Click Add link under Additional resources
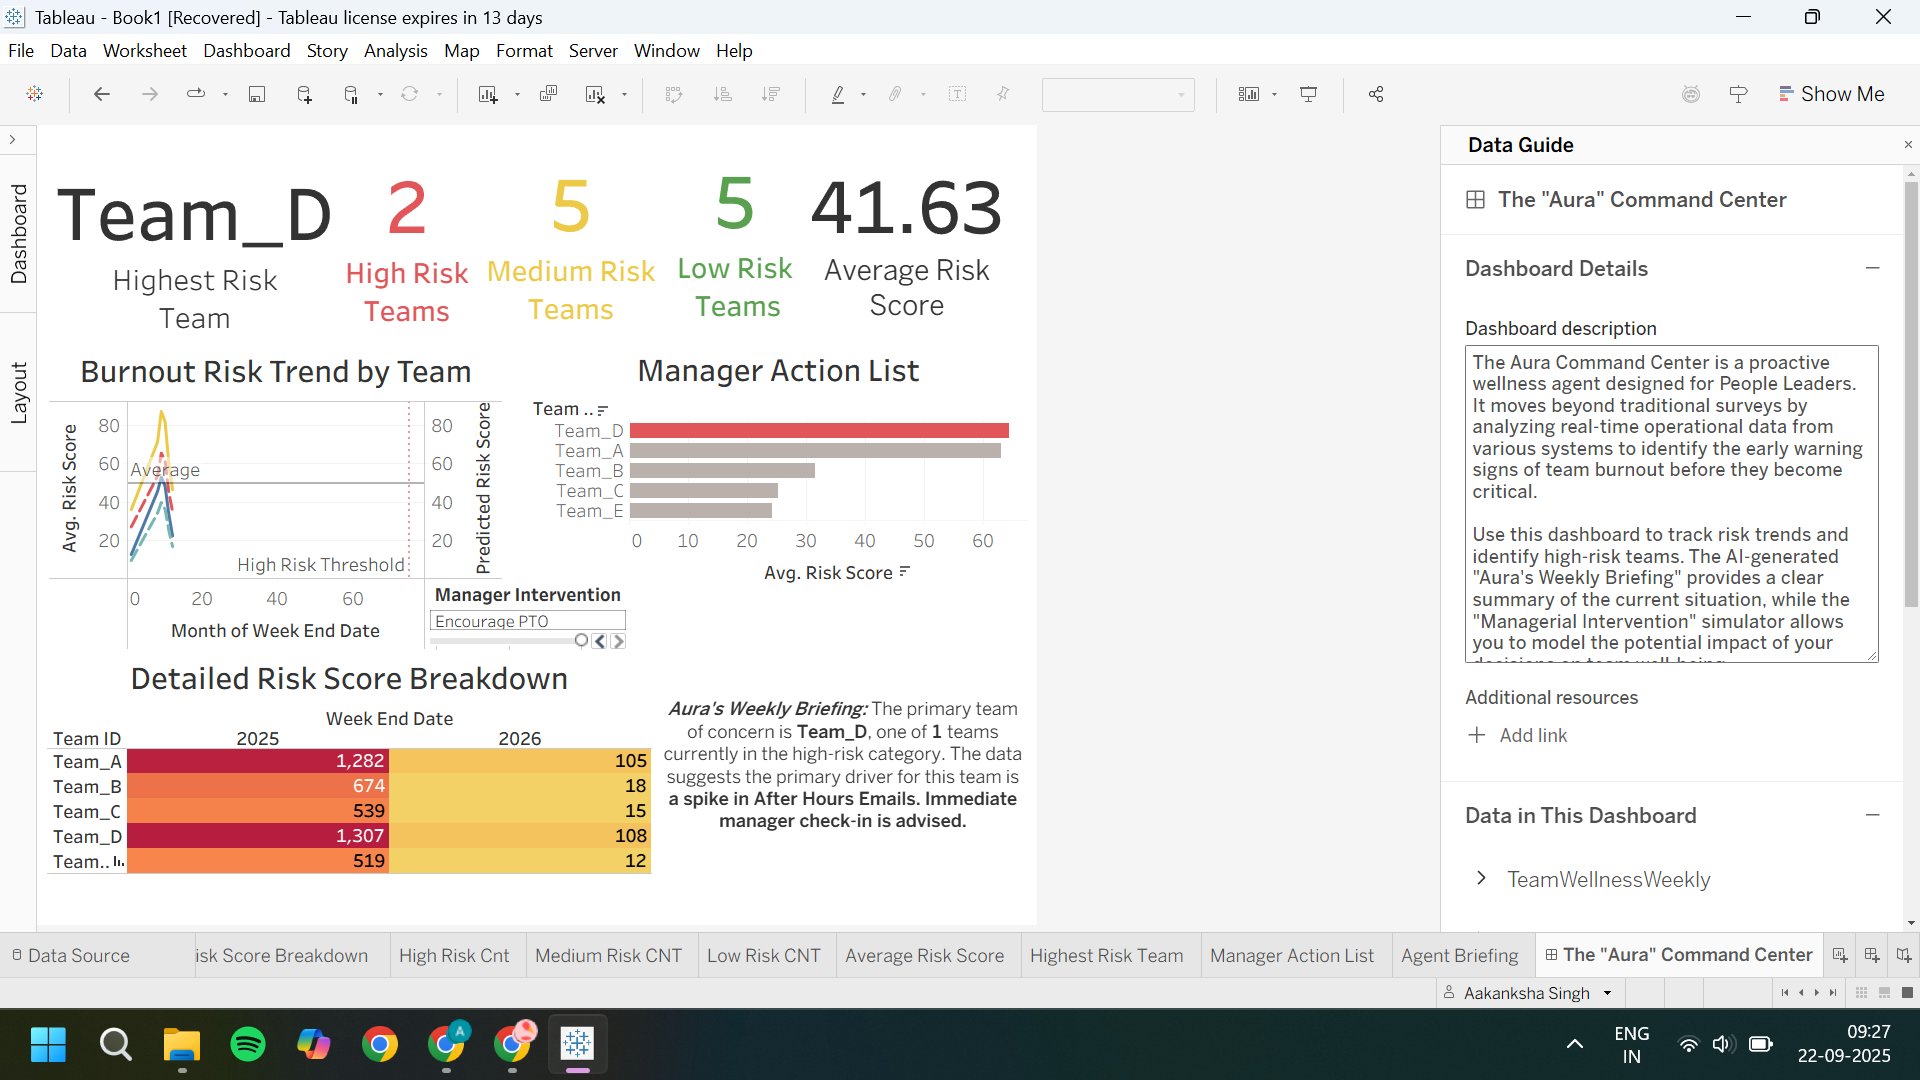 point(1532,735)
